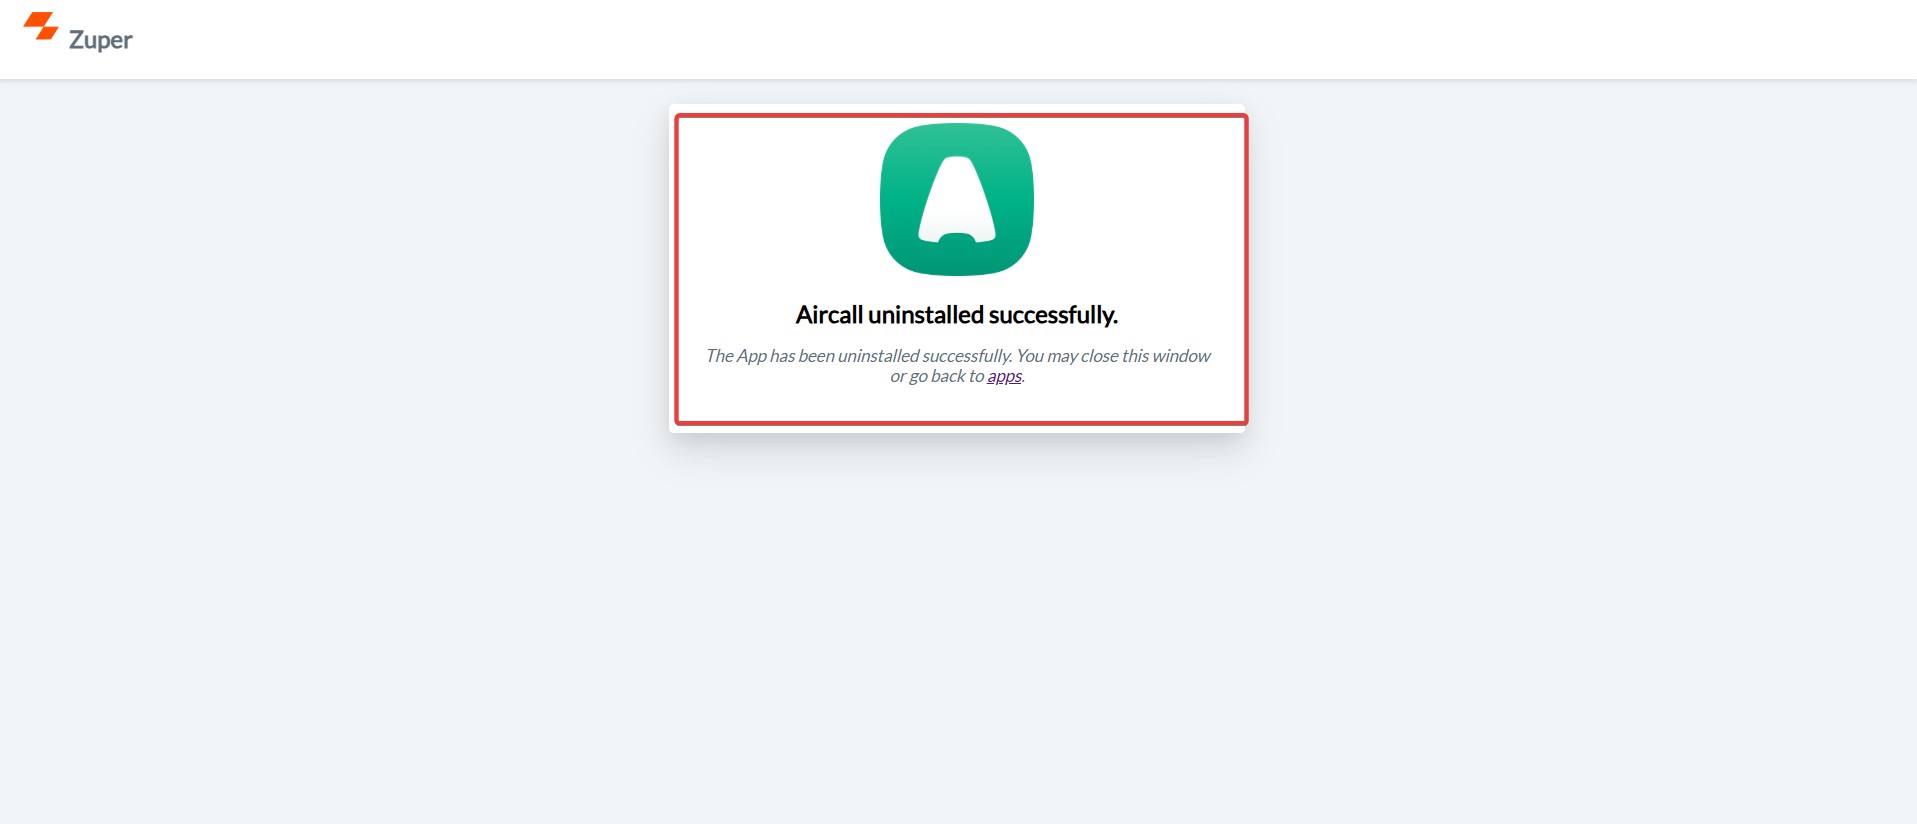Click the 'Aircall uninstalled successfully.' heading
The width and height of the screenshot is (1917, 824).
[957, 315]
